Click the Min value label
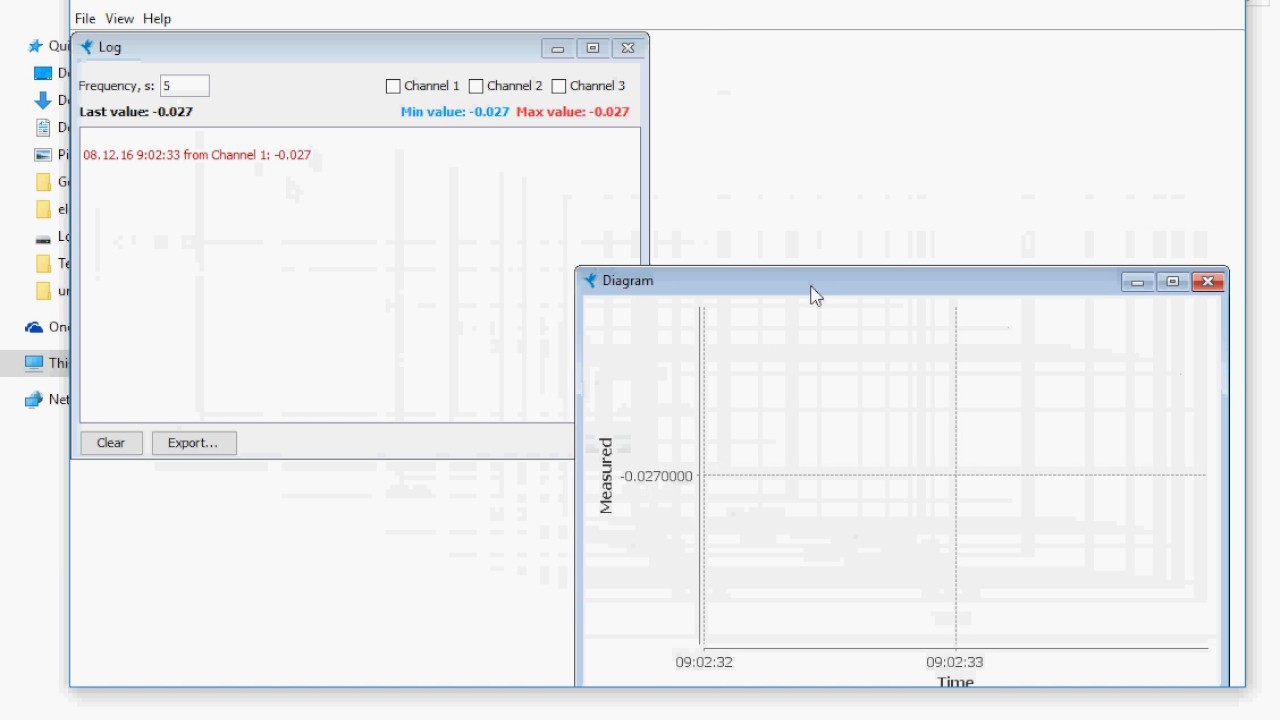Screen dimensions: 1280x720 [455, 112]
